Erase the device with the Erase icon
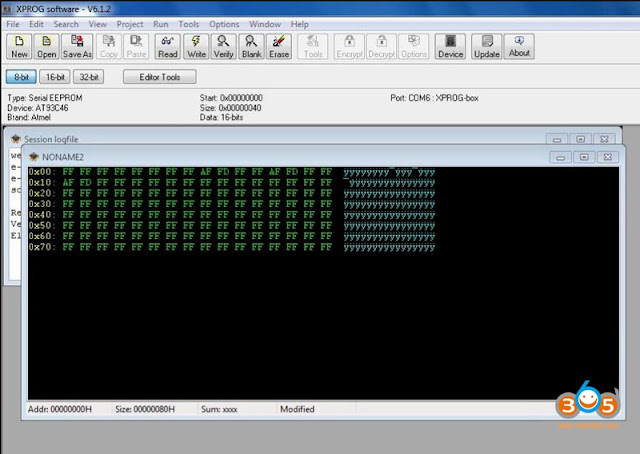This screenshot has height=454, width=640. pos(279,47)
